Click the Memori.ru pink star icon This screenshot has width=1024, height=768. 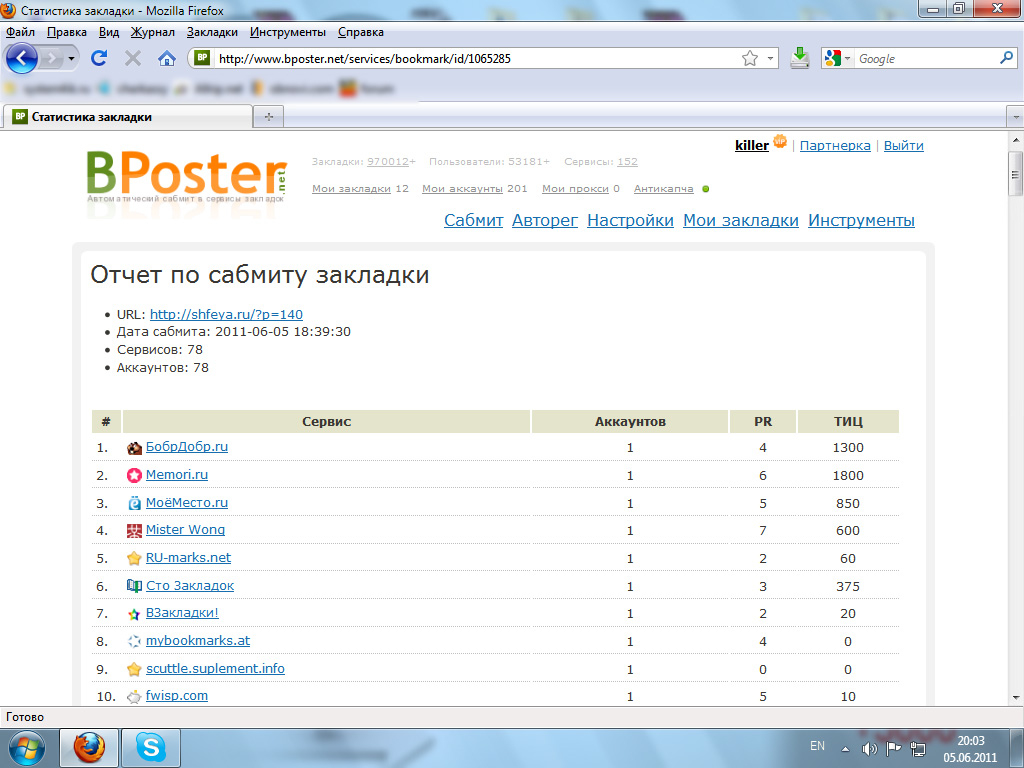(134, 475)
